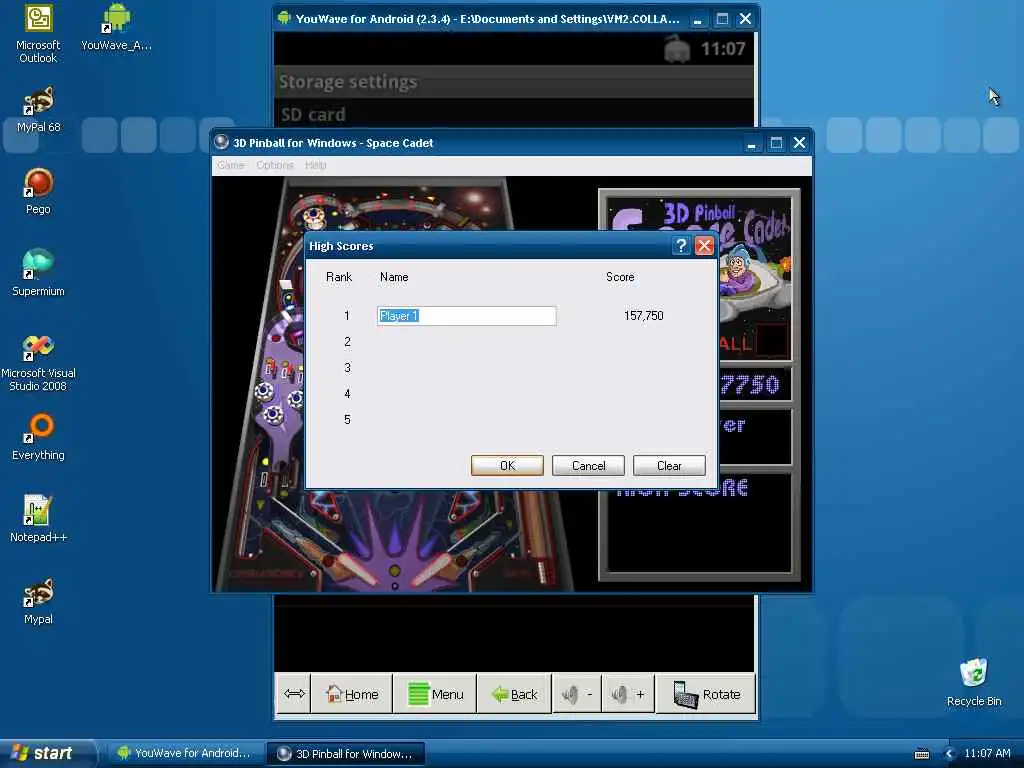Switch to YouWave for Android taskbar item
Image resolution: width=1024 pixels, height=768 pixels.
click(185, 753)
